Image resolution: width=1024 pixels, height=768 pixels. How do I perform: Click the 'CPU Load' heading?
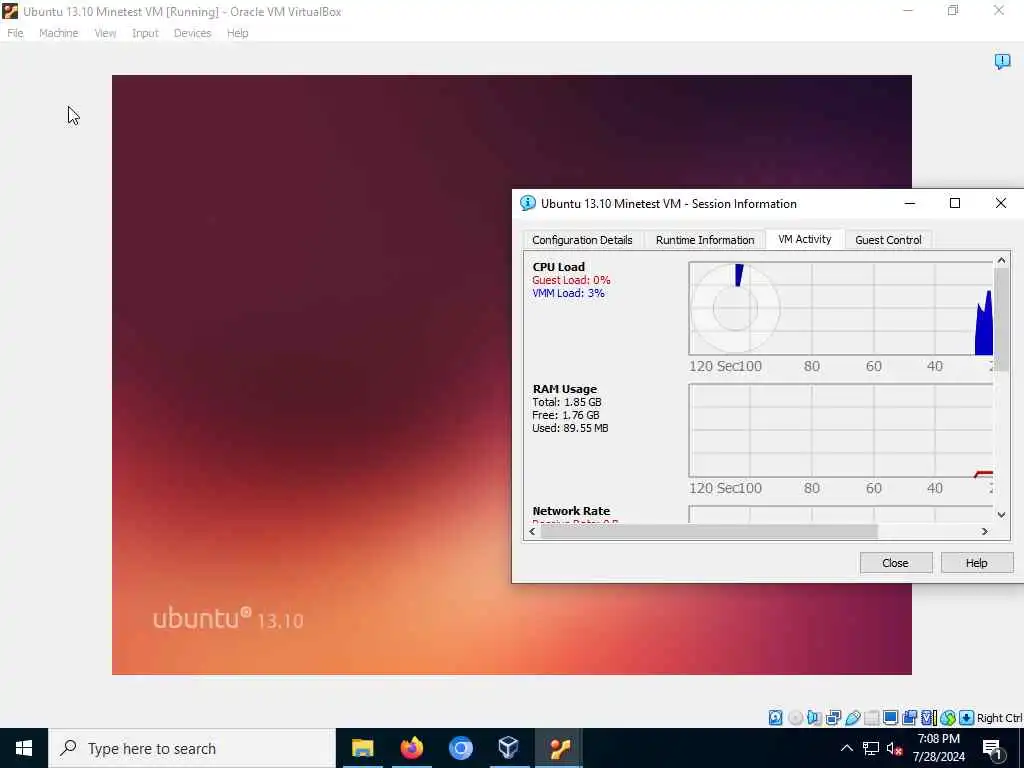click(559, 266)
